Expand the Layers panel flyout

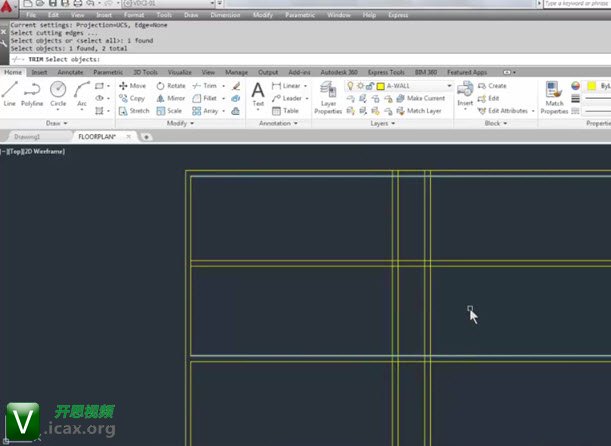(383, 123)
